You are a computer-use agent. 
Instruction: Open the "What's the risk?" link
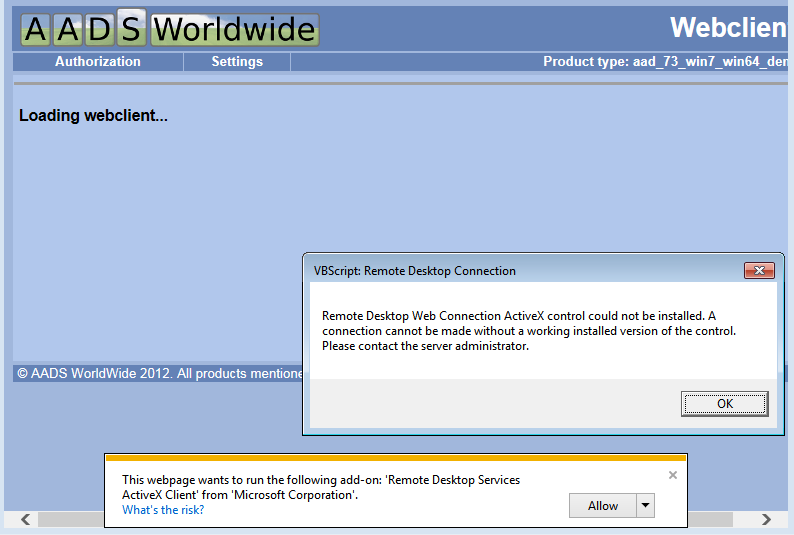(163, 510)
